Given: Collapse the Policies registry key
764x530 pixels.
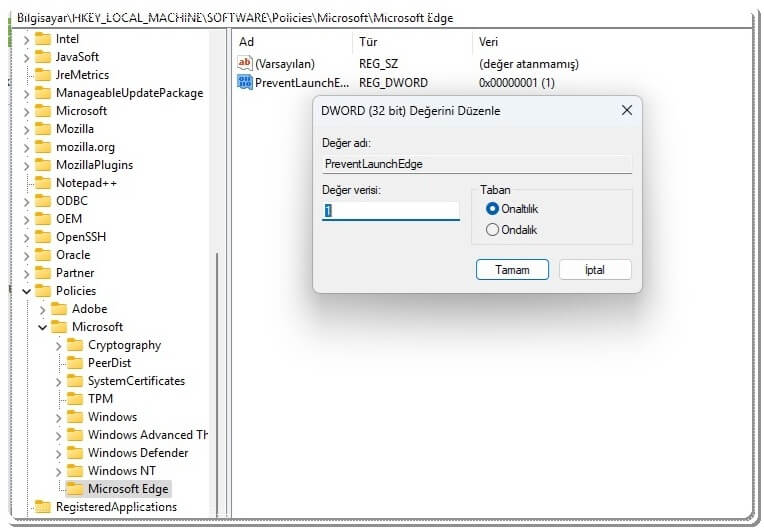Looking at the screenshot, I should (26, 291).
